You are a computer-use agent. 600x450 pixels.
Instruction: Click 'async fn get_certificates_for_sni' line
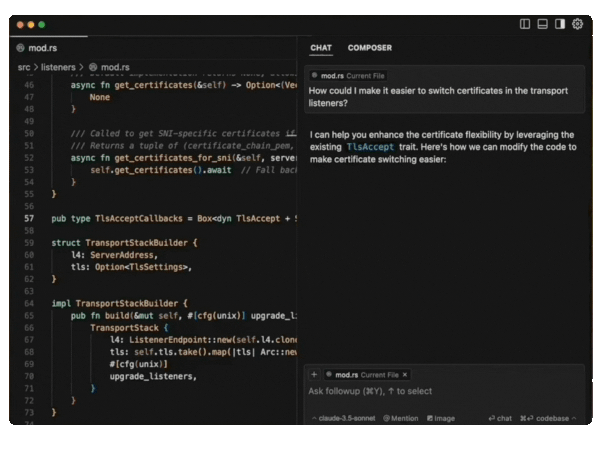(x=184, y=158)
